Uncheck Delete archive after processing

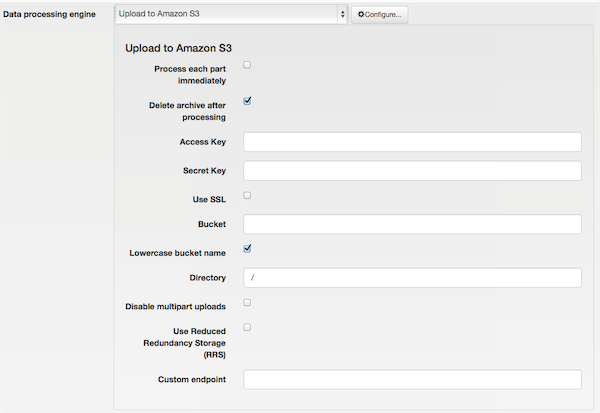(247, 101)
